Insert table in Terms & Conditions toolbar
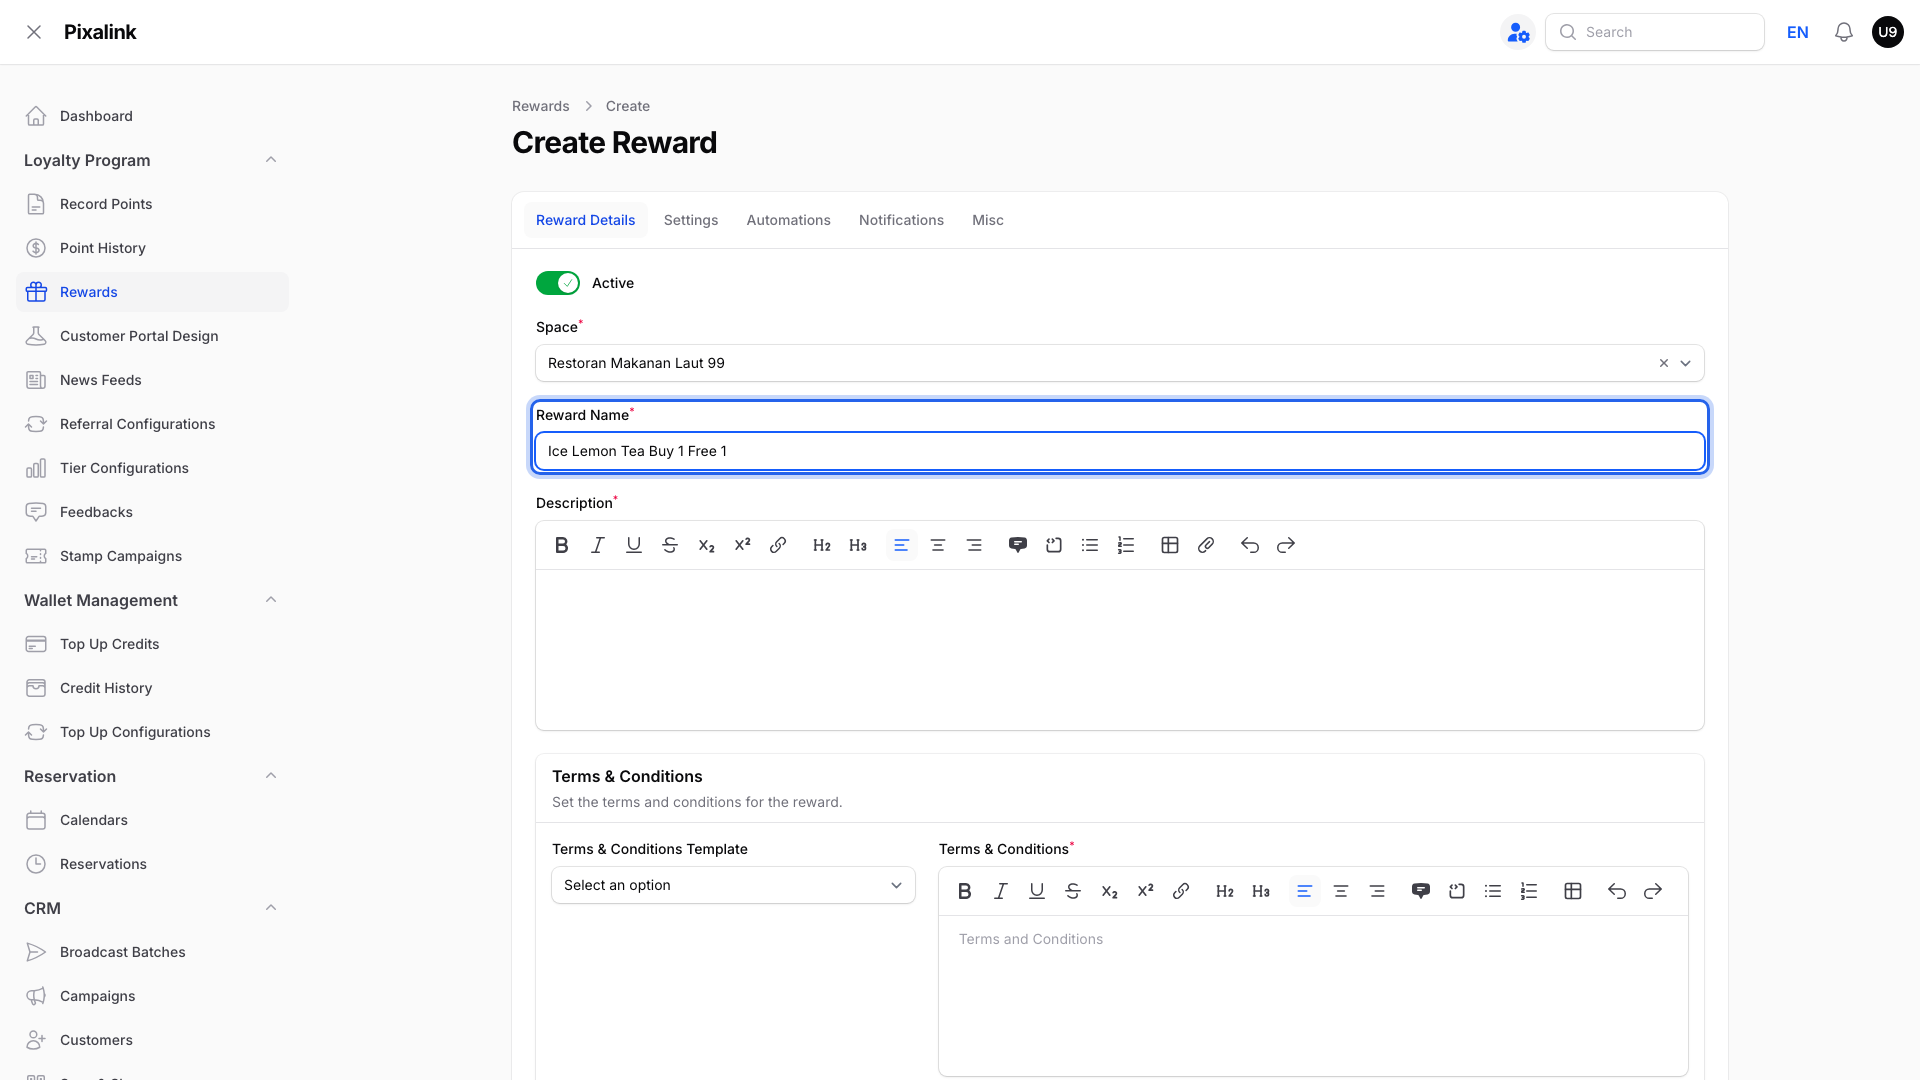Viewport: 1920px width, 1080px height. (1573, 891)
